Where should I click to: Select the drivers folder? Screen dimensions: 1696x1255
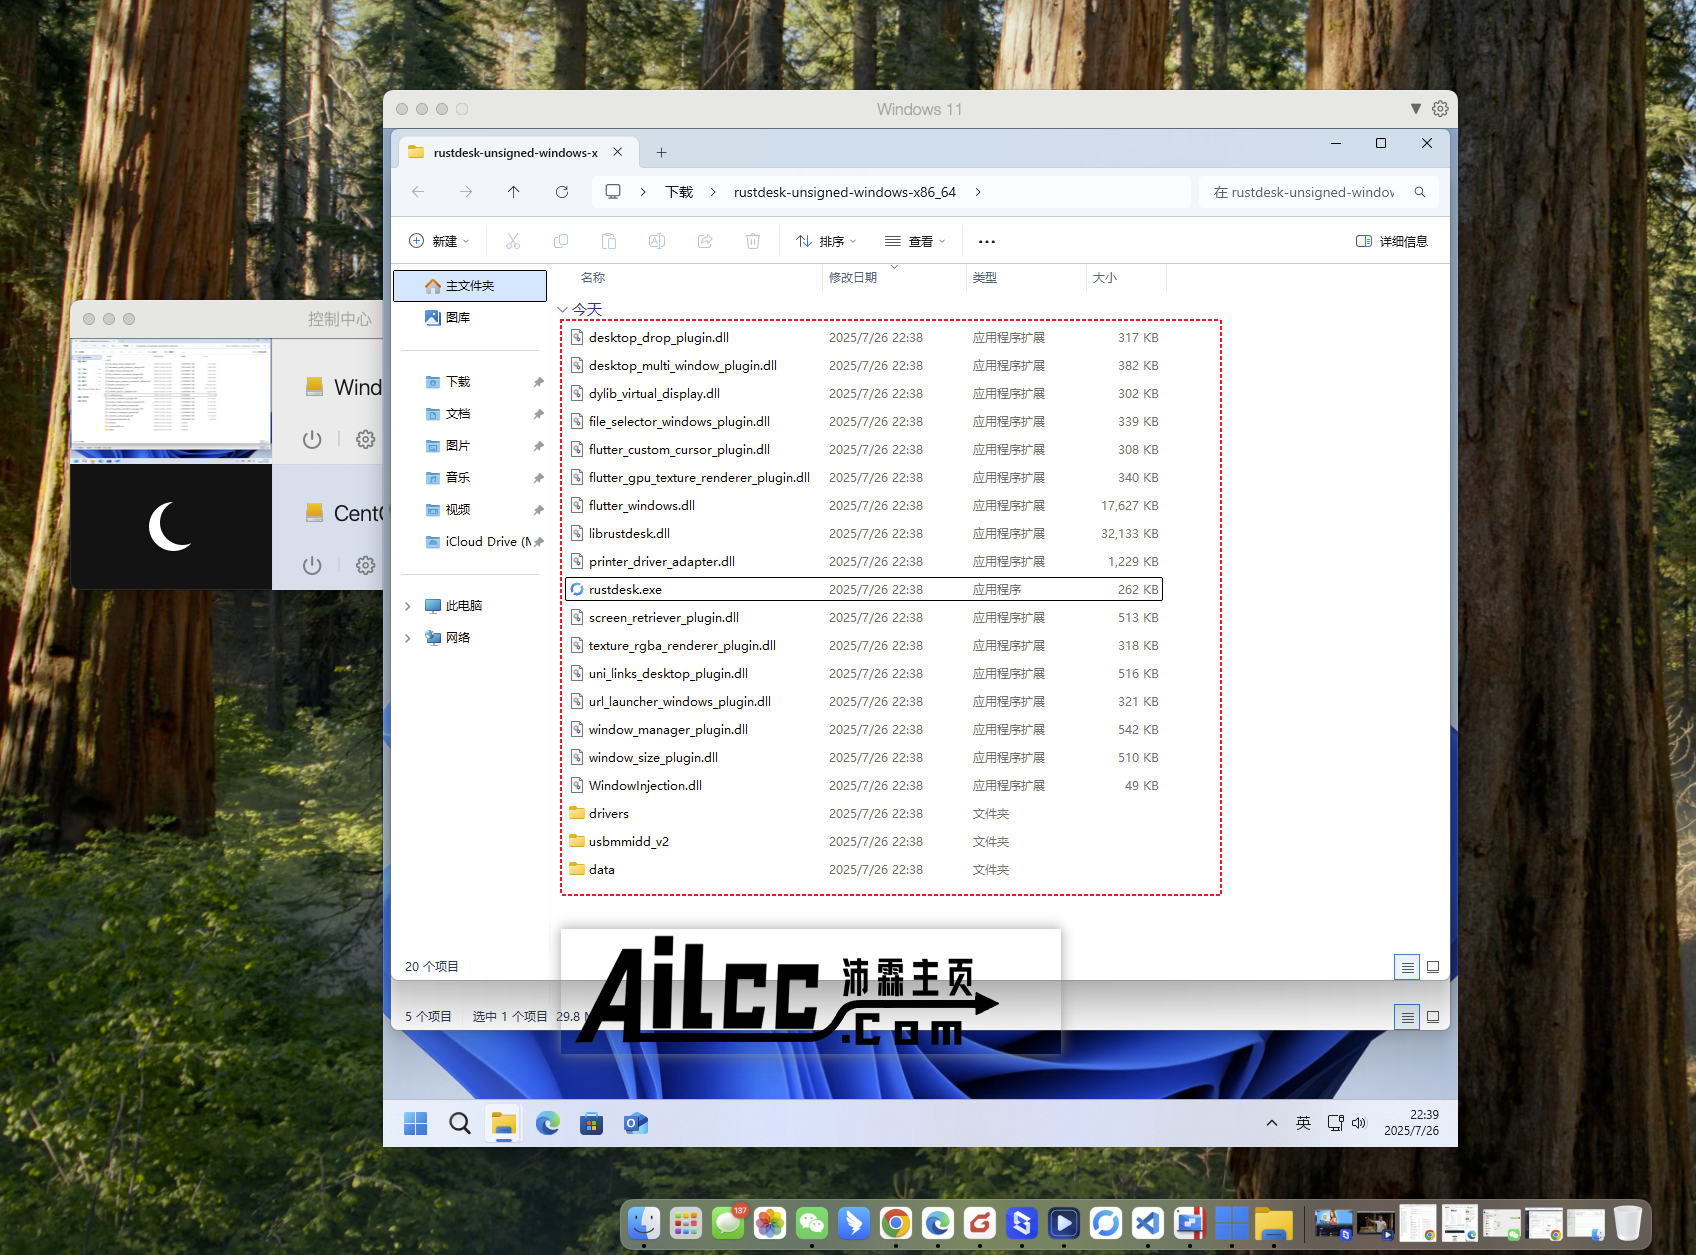pyautogui.click(x=864, y=814)
